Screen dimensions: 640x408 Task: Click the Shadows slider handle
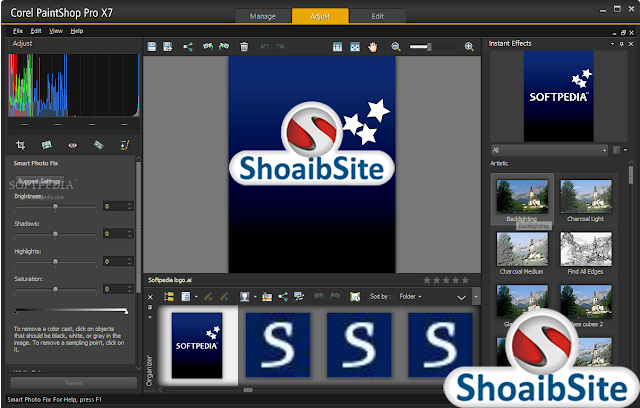click(56, 234)
